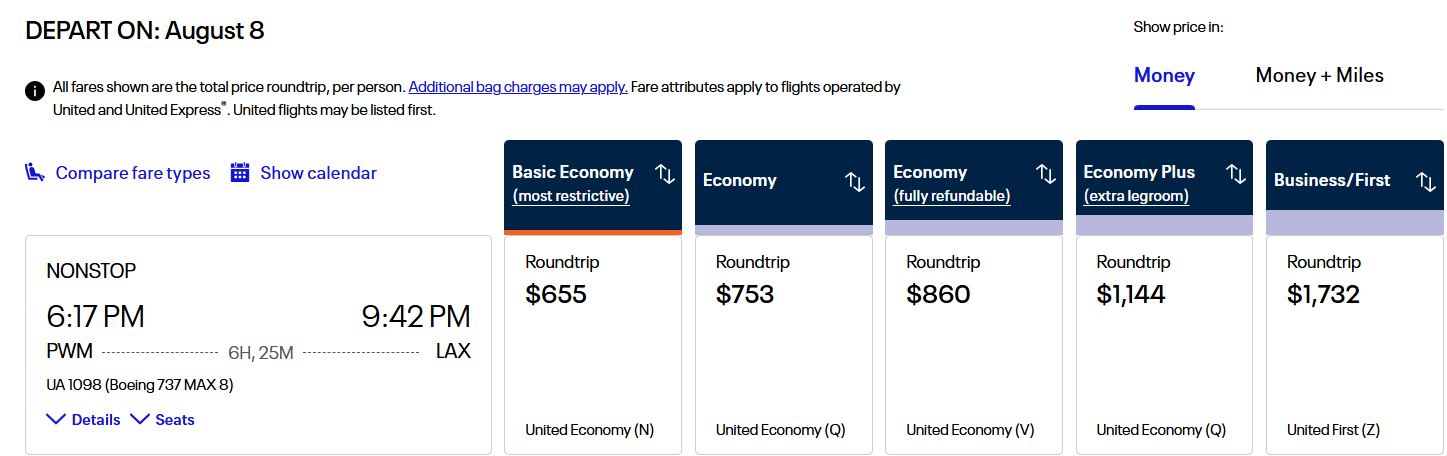Sort by fully refundable Economy arrows
The width and height of the screenshot is (1447, 456).
coord(1046,174)
